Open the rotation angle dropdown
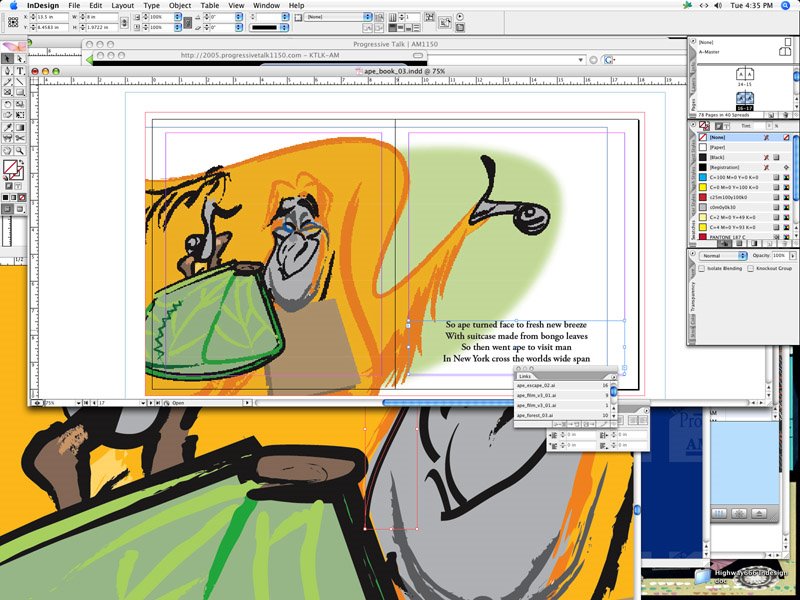The width and height of the screenshot is (800, 600). click(238, 17)
